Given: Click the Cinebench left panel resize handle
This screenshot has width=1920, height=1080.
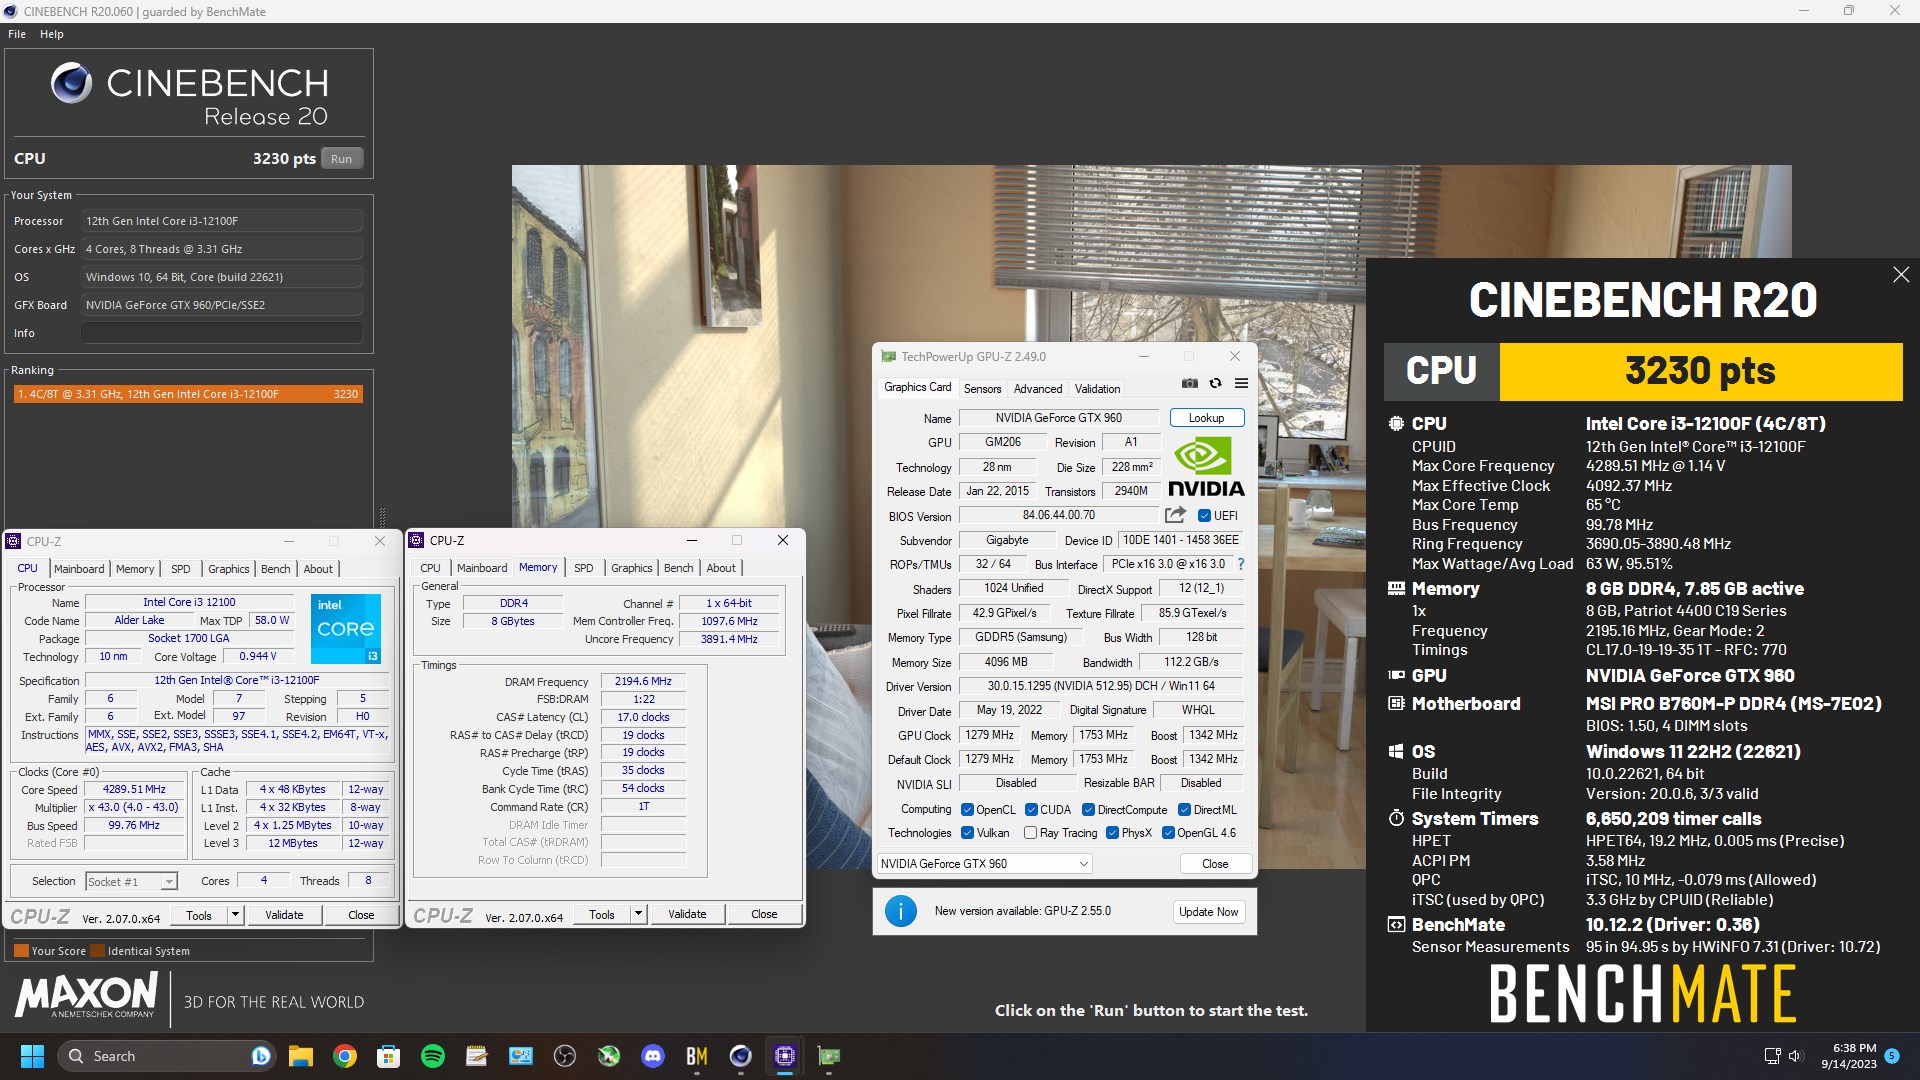Looking at the screenshot, I should (382, 518).
